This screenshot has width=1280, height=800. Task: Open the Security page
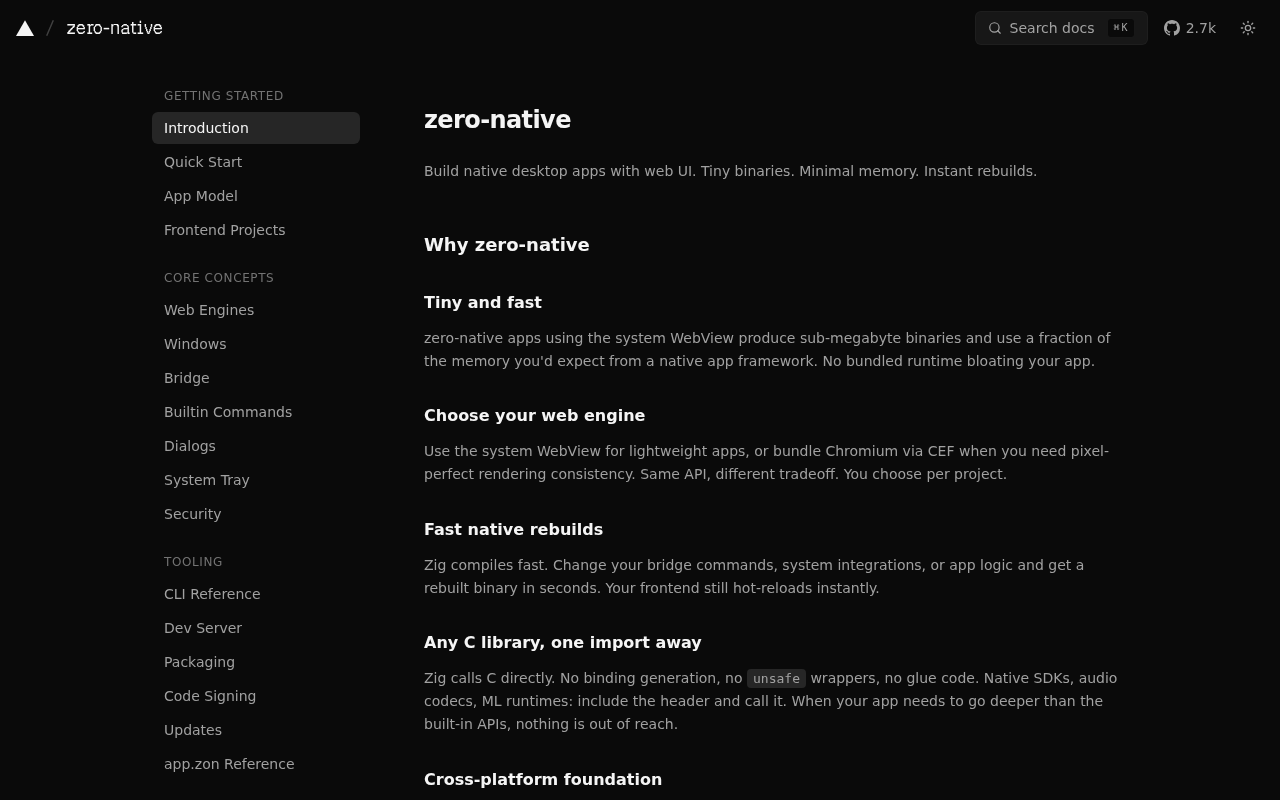point(256,514)
